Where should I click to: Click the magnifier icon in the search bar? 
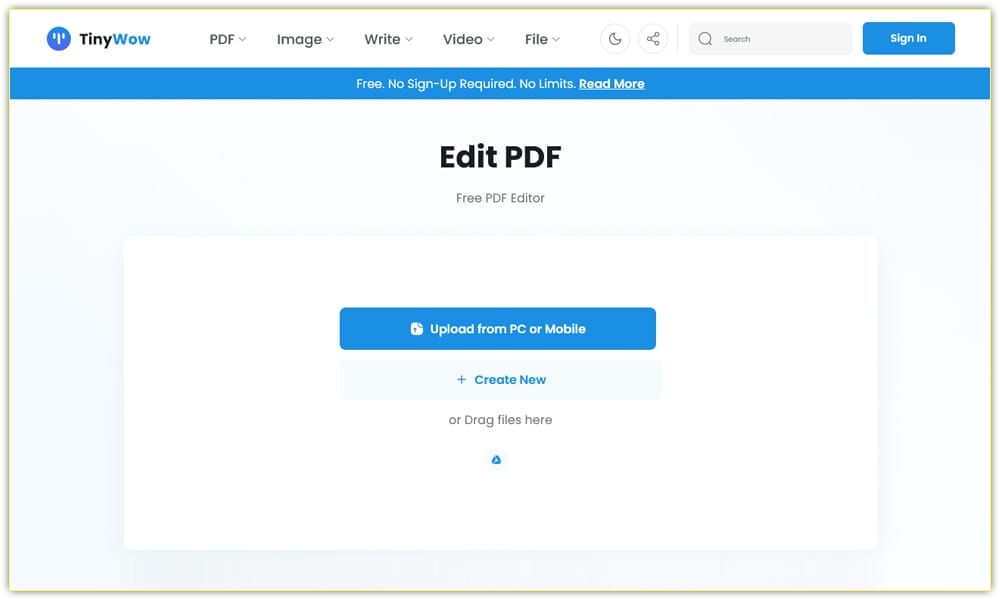tap(706, 38)
